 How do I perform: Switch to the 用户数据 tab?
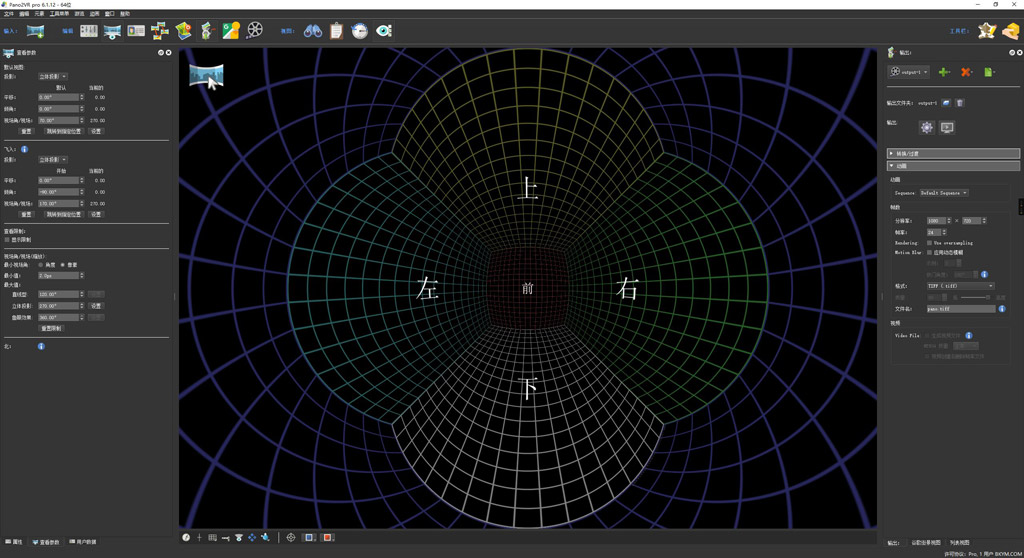point(83,542)
